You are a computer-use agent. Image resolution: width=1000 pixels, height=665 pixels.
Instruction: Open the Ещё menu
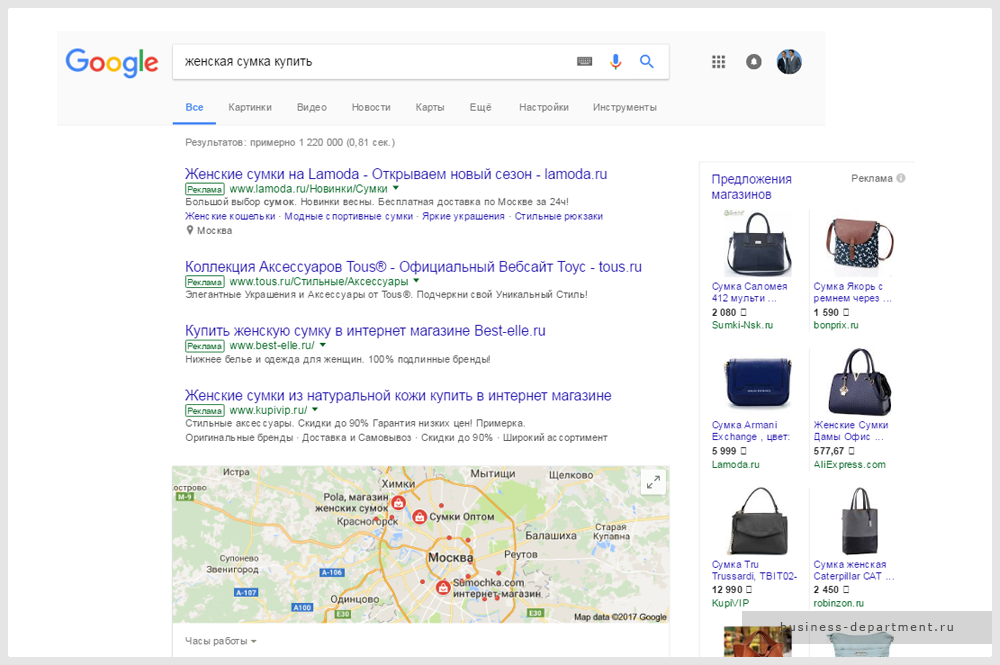[481, 107]
